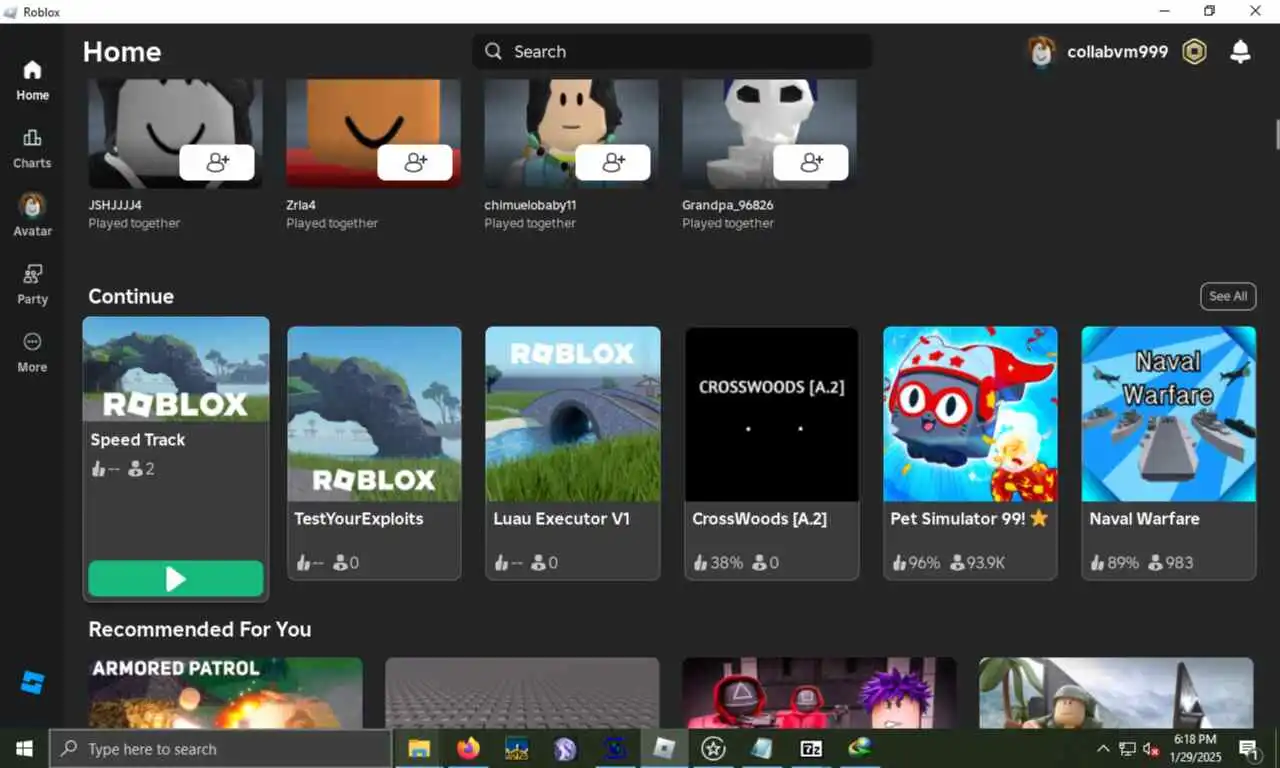Click the Continue section heading
This screenshot has width=1280, height=768.
pyautogui.click(x=131, y=296)
